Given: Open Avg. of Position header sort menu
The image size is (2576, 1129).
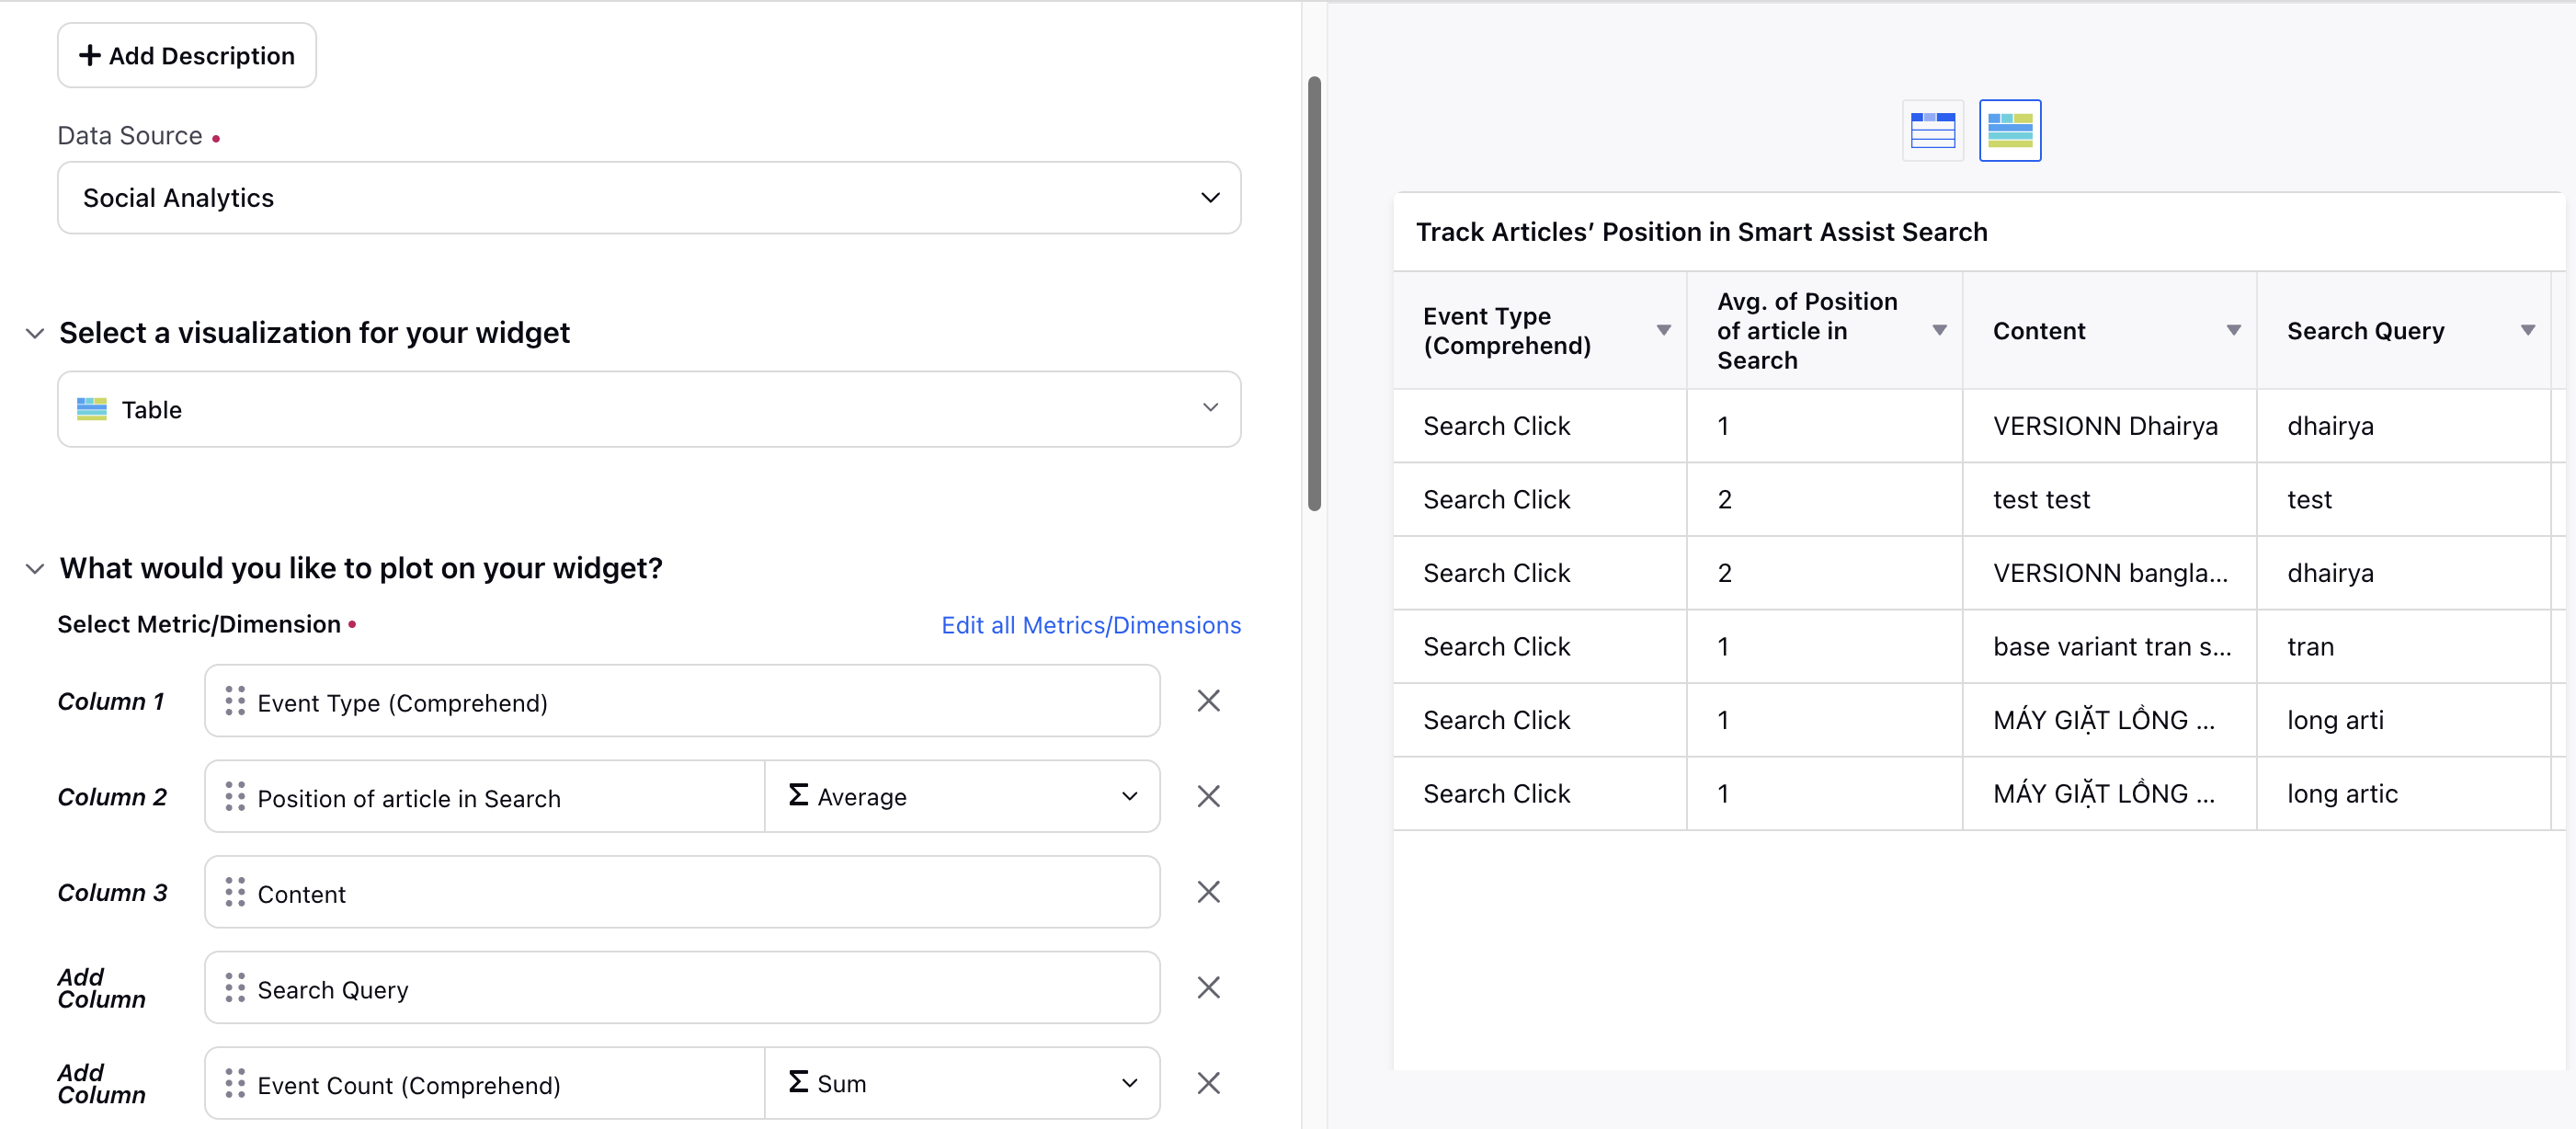Looking at the screenshot, I should (1940, 331).
